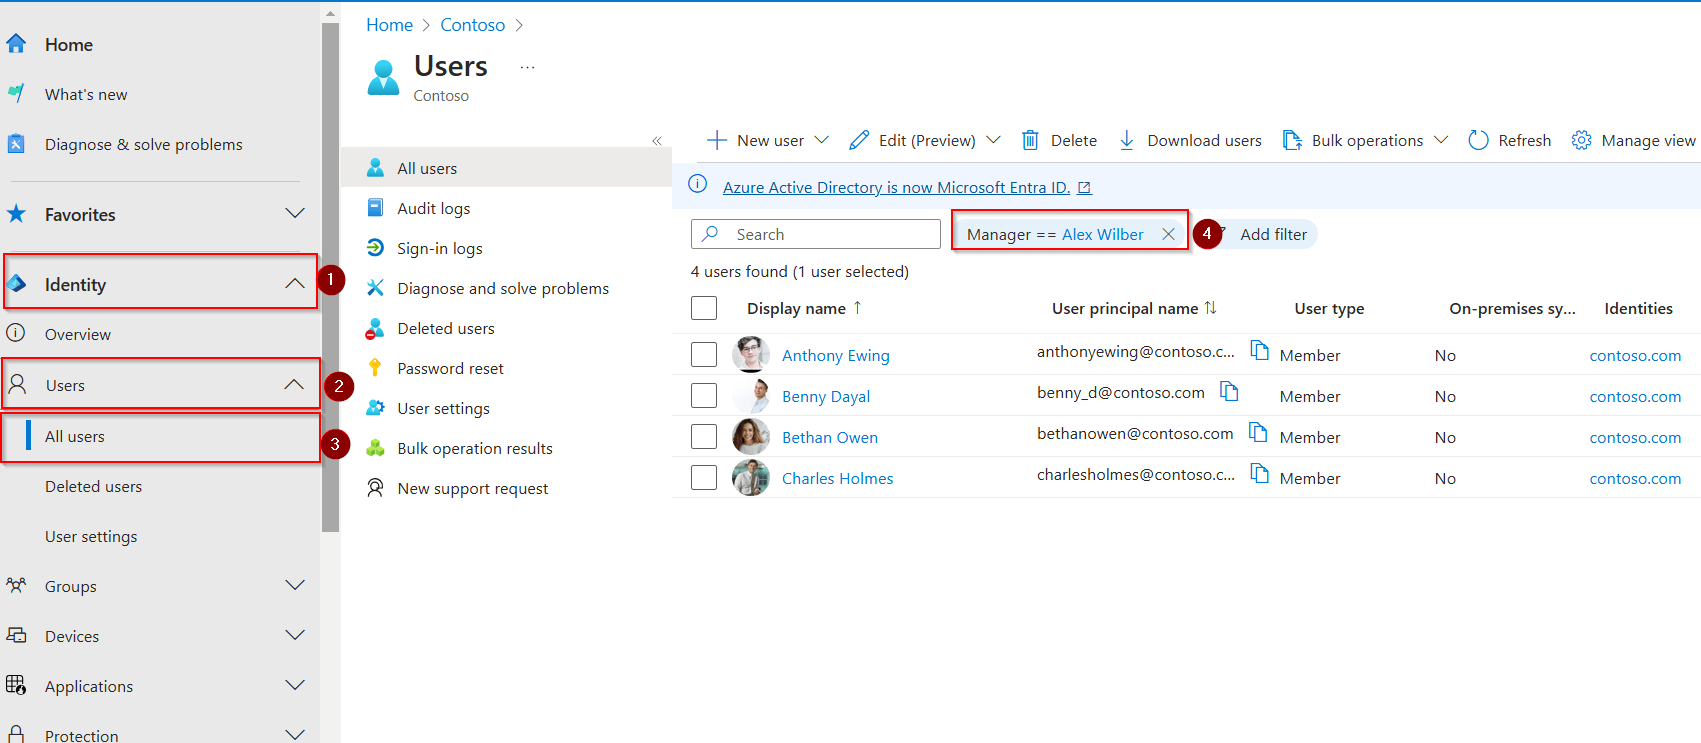Click the Delete trash can icon
1701x743 pixels.
[1030, 140]
